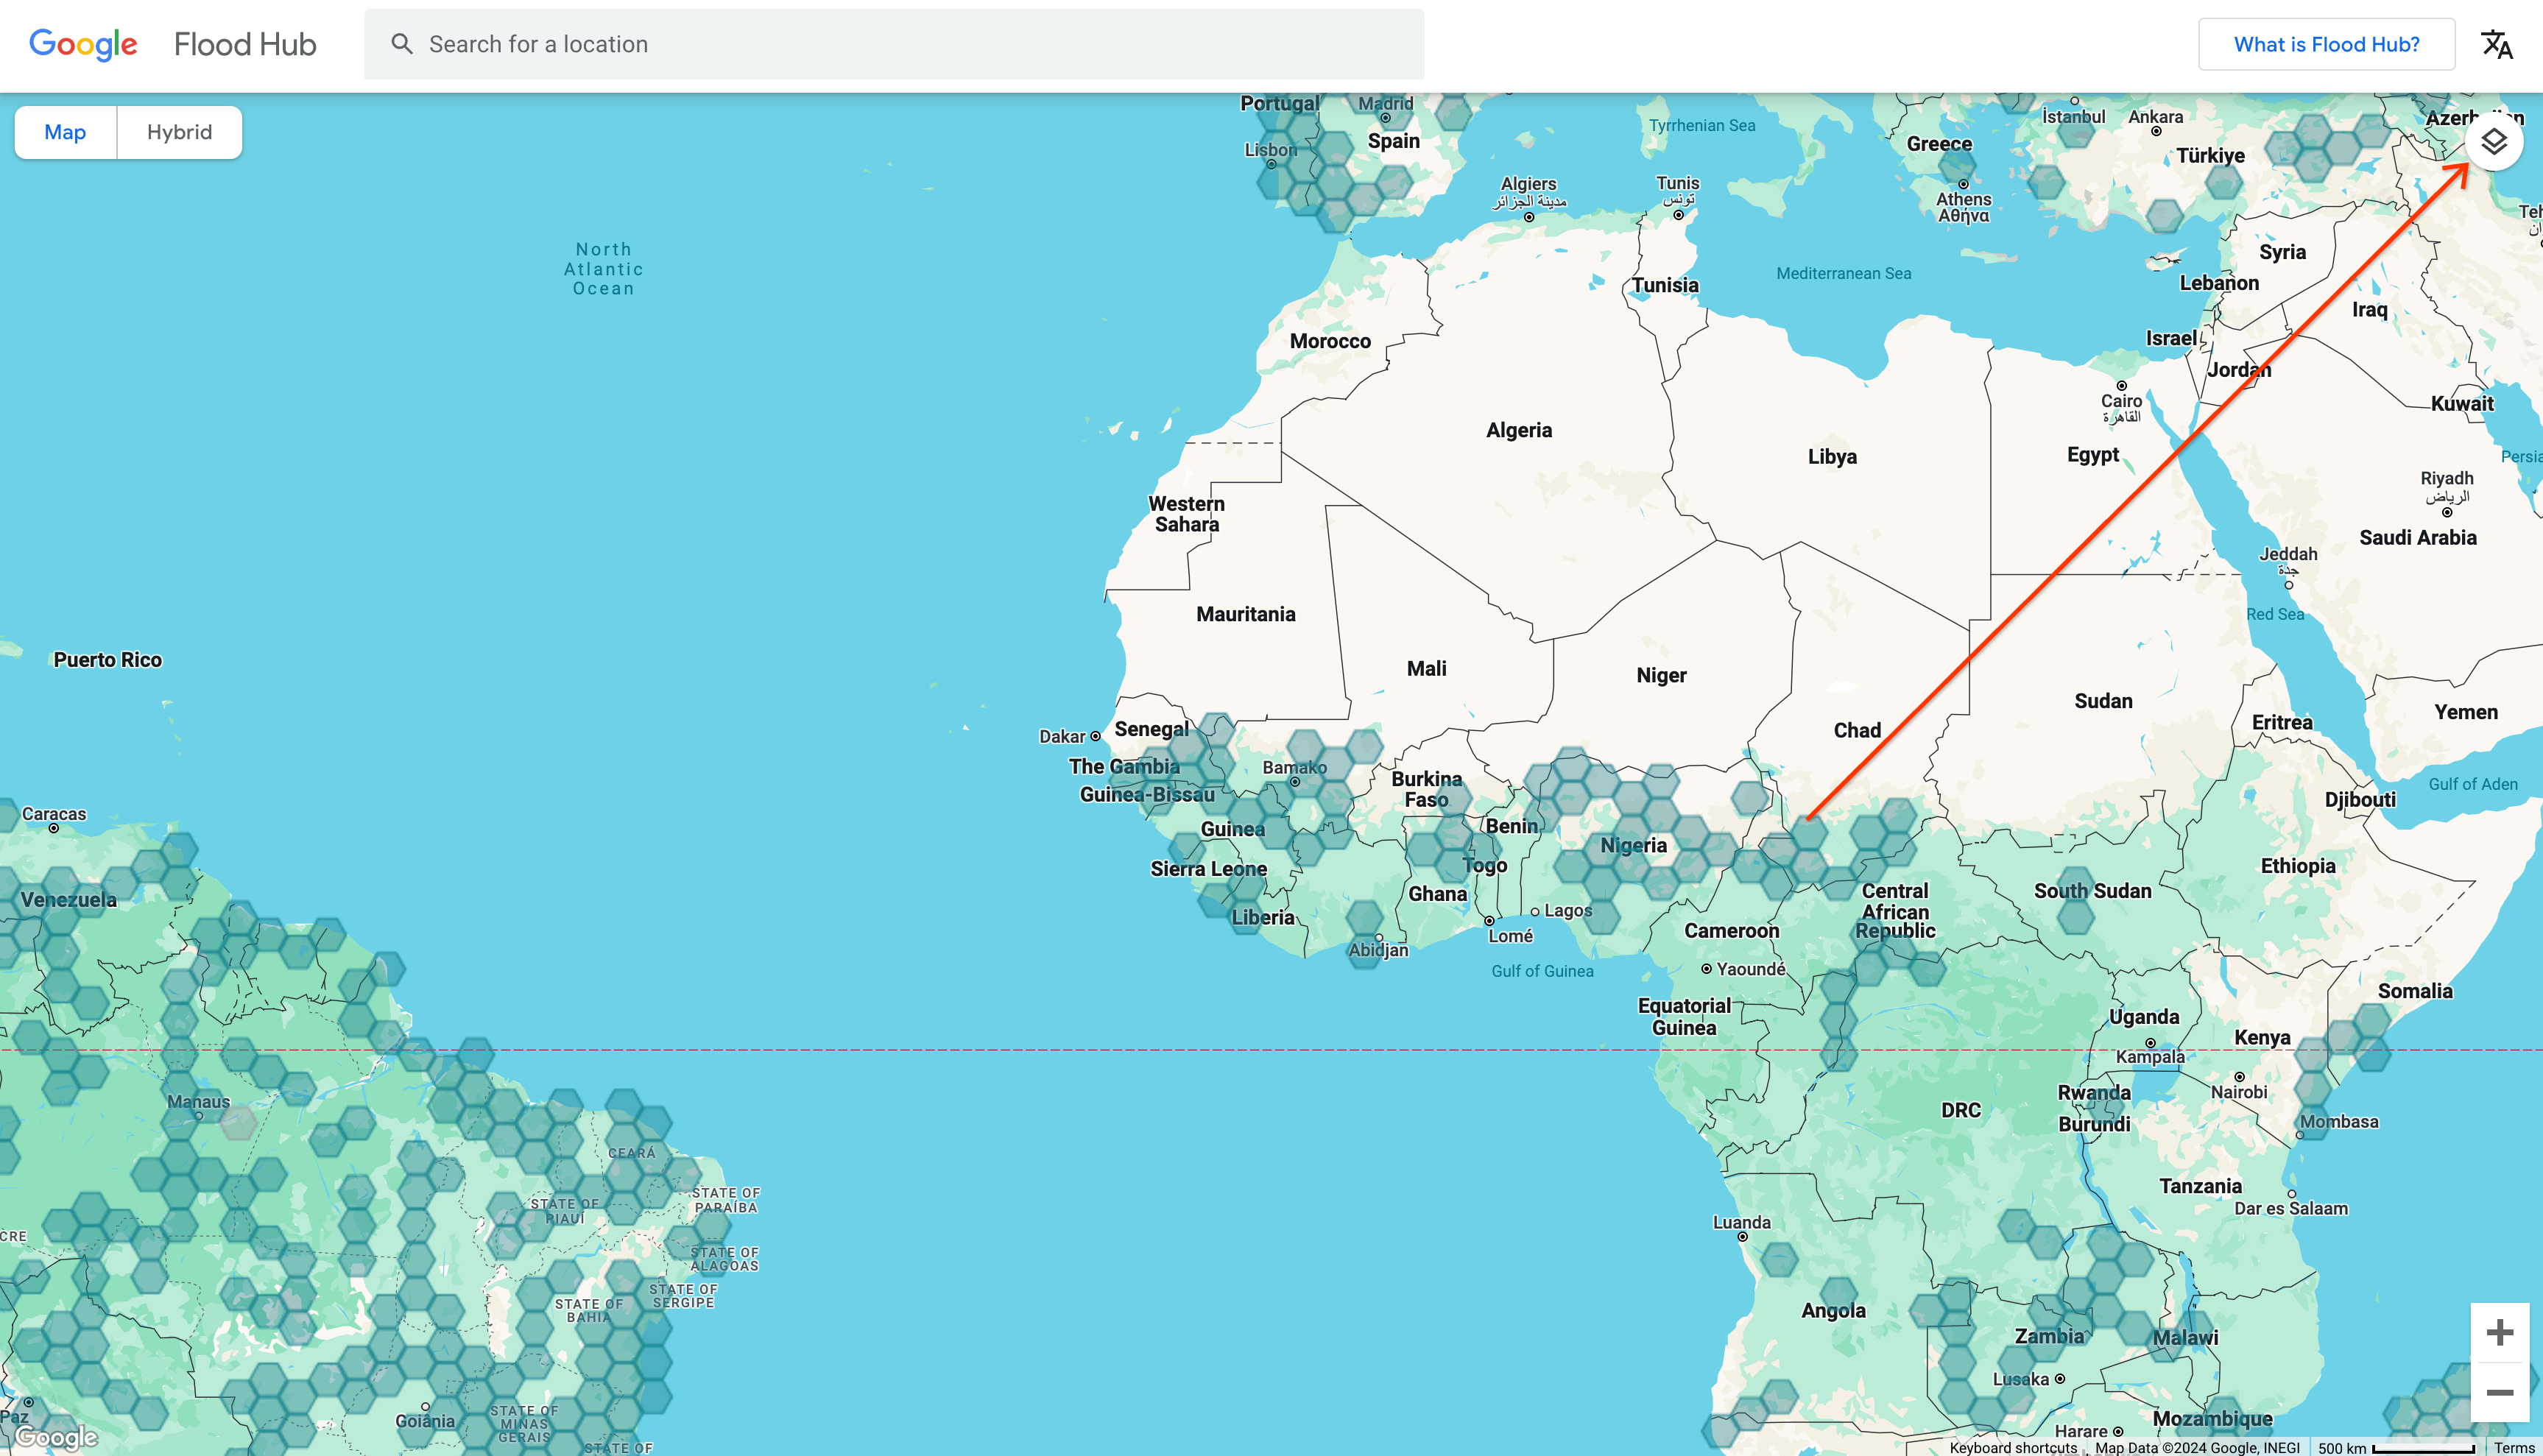Image resolution: width=2543 pixels, height=1456 pixels.
Task: Click the Flood Hub title
Action: click(x=245, y=44)
